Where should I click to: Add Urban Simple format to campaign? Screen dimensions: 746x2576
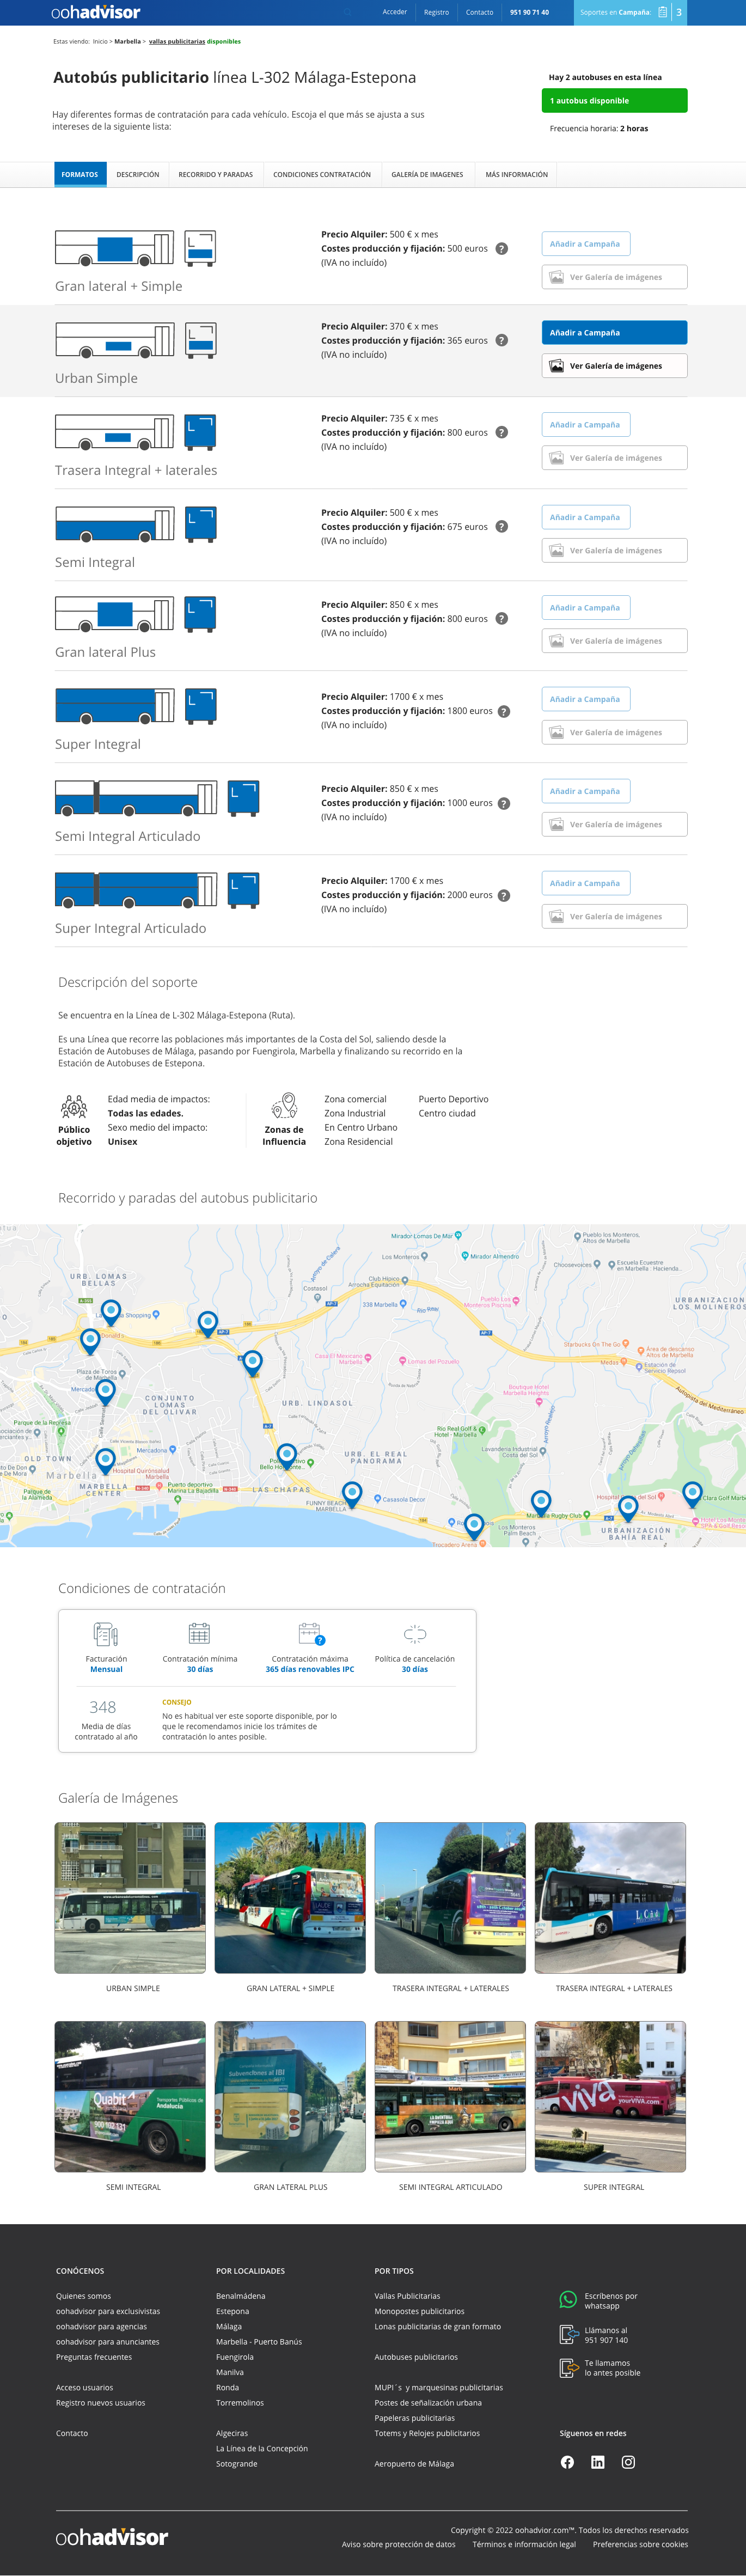(x=614, y=333)
